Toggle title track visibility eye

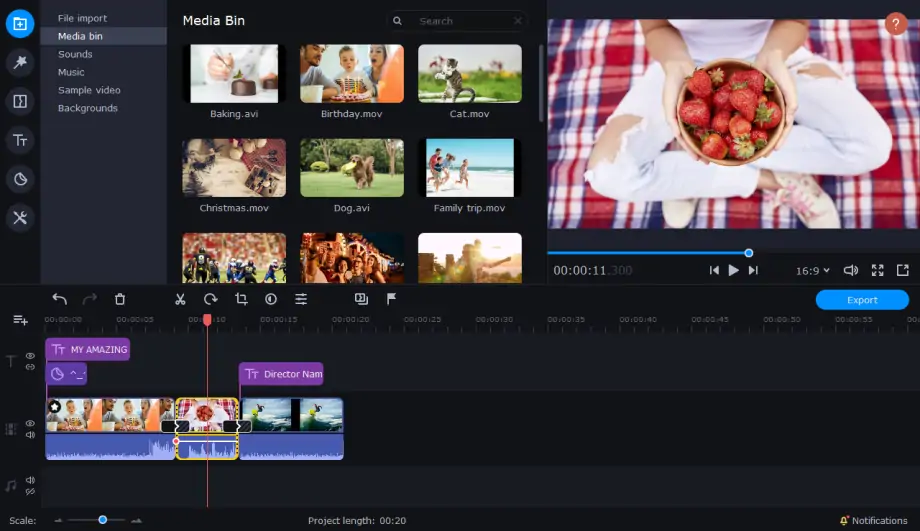[31, 356]
